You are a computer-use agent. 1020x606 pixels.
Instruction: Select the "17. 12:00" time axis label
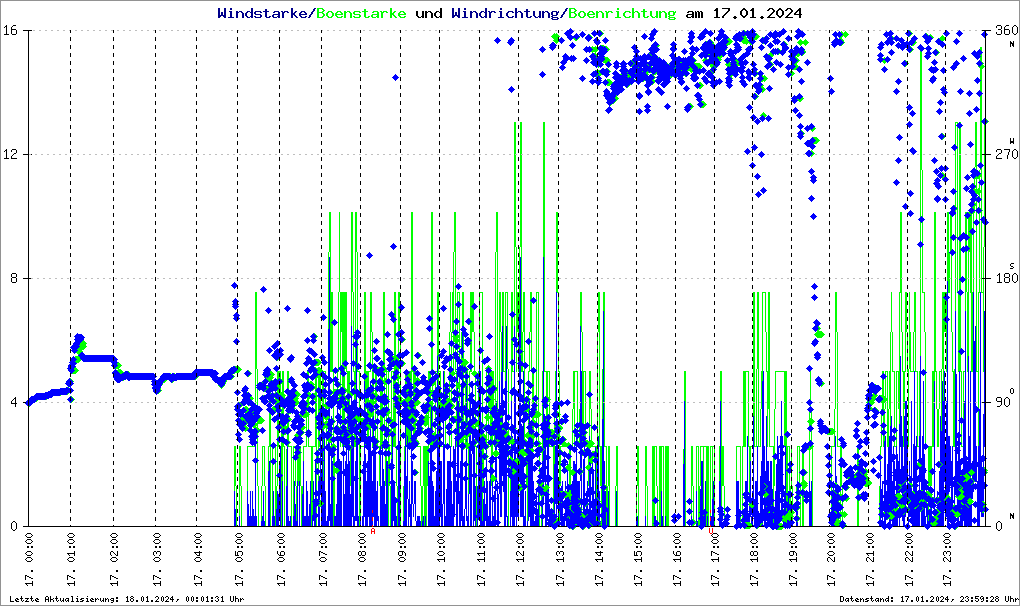pos(520,563)
